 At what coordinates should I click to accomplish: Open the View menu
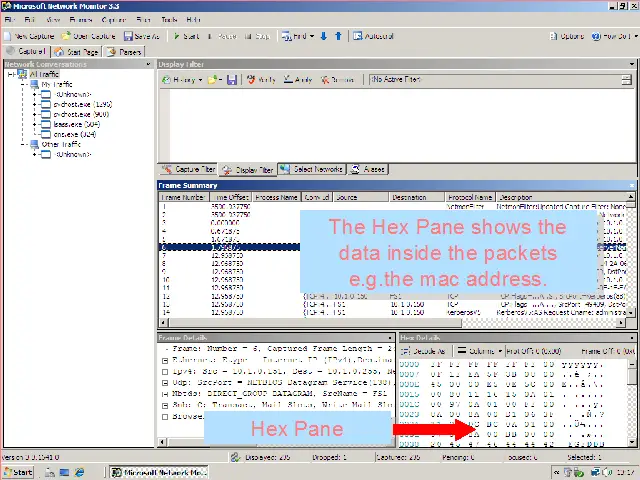tap(53, 20)
